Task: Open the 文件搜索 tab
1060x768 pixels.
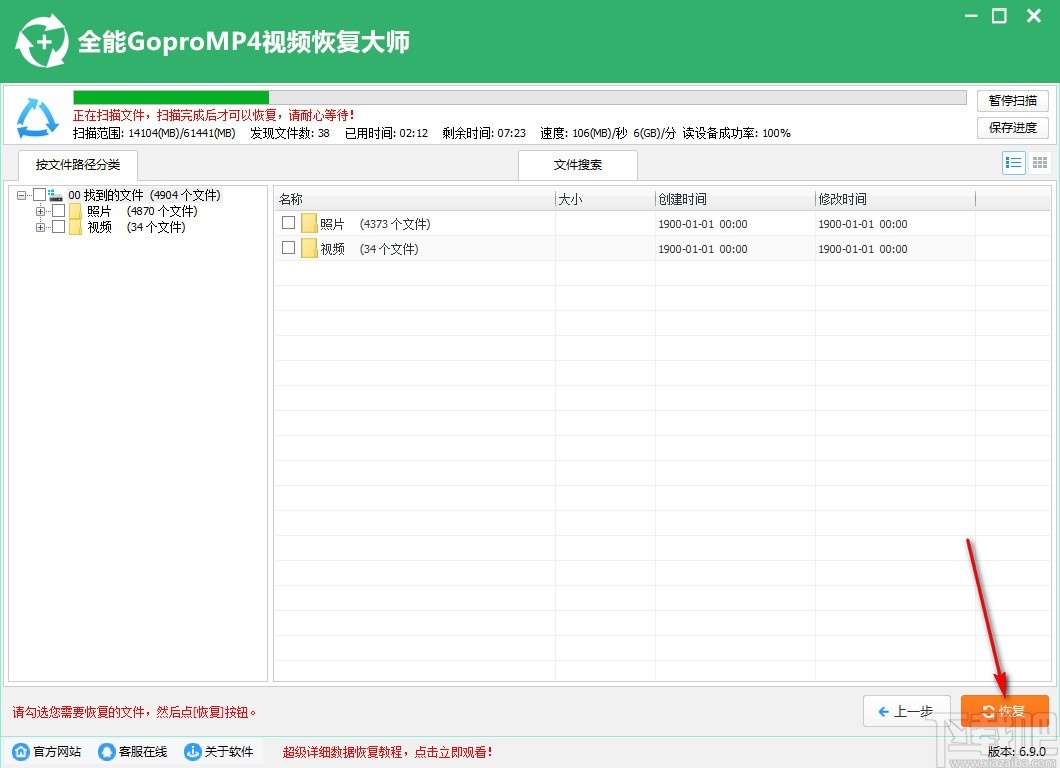Action: 578,165
